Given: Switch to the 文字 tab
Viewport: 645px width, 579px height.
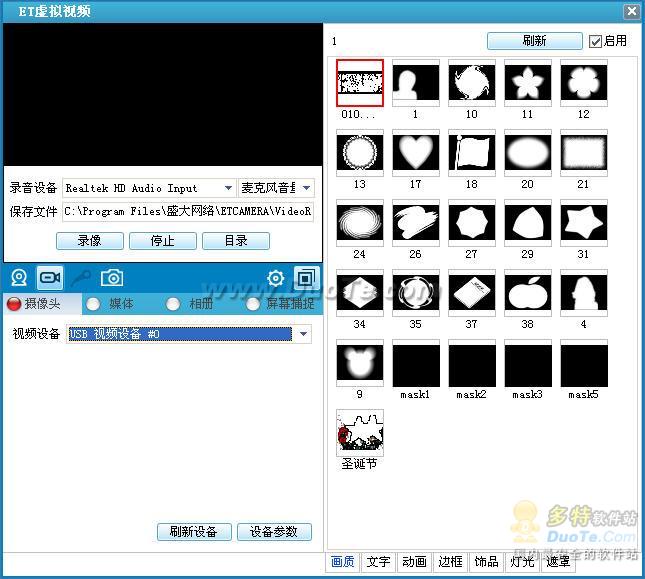Looking at the screenshot, I should (378, 562).
